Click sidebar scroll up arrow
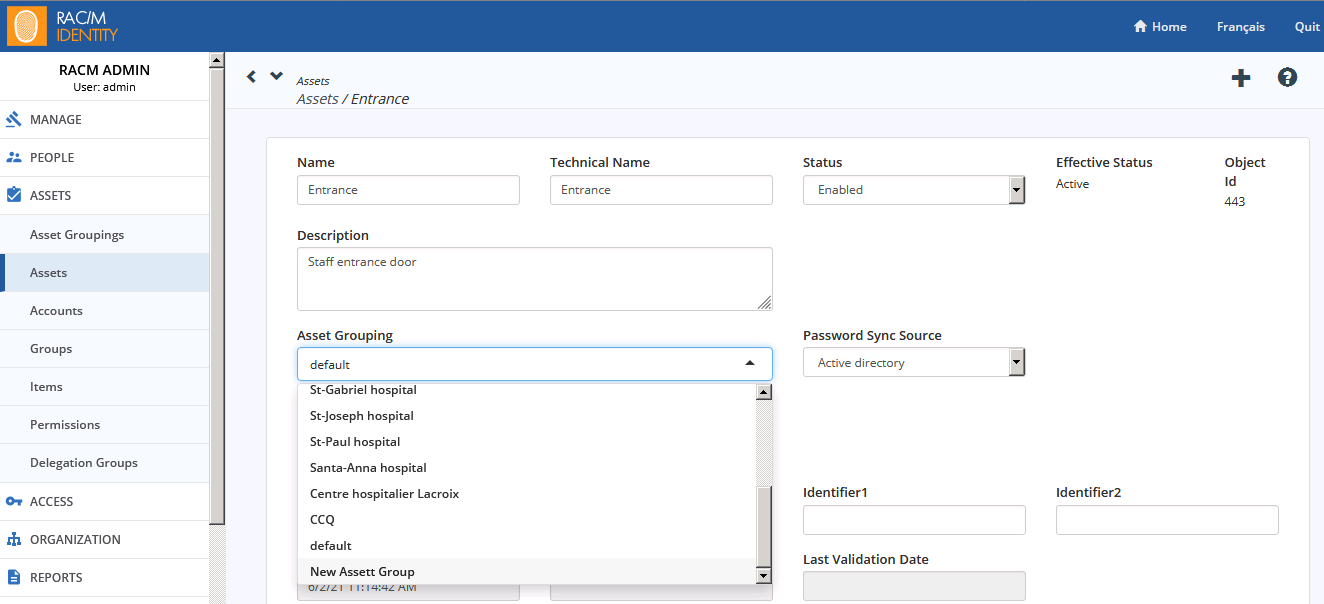The height and width of the screenshot is (604, 1324). pos(217,60)
